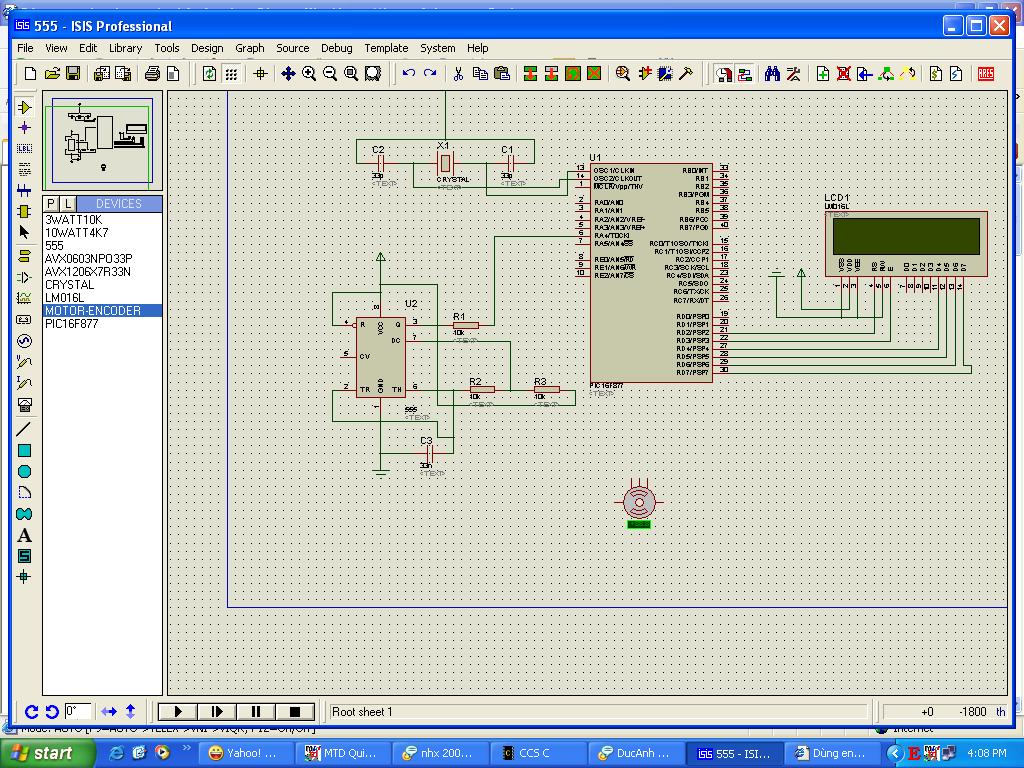Open the Debug menu
The height and width of the screenshot is (768, 1024).
tap(336, 48)
